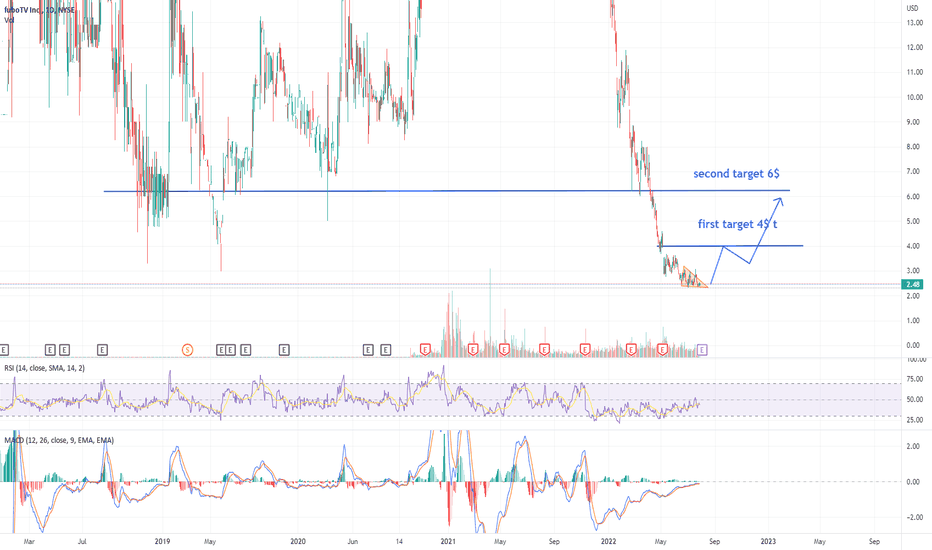Open the fuboTV Inc. symbol title
Viewport: 932px width, 550px height.
[39, 10]
